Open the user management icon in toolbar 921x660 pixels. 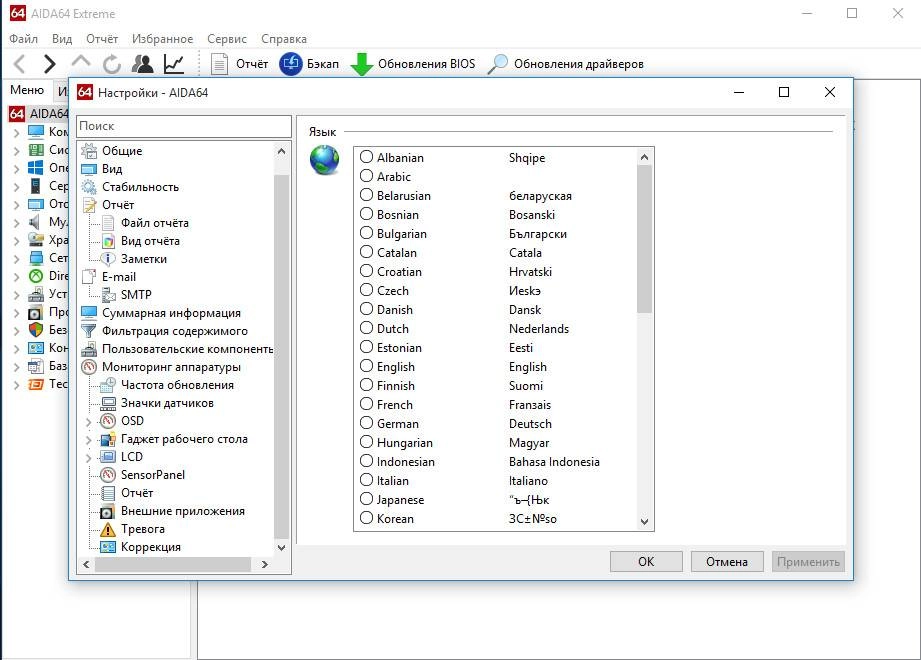[x=143, y=63]
